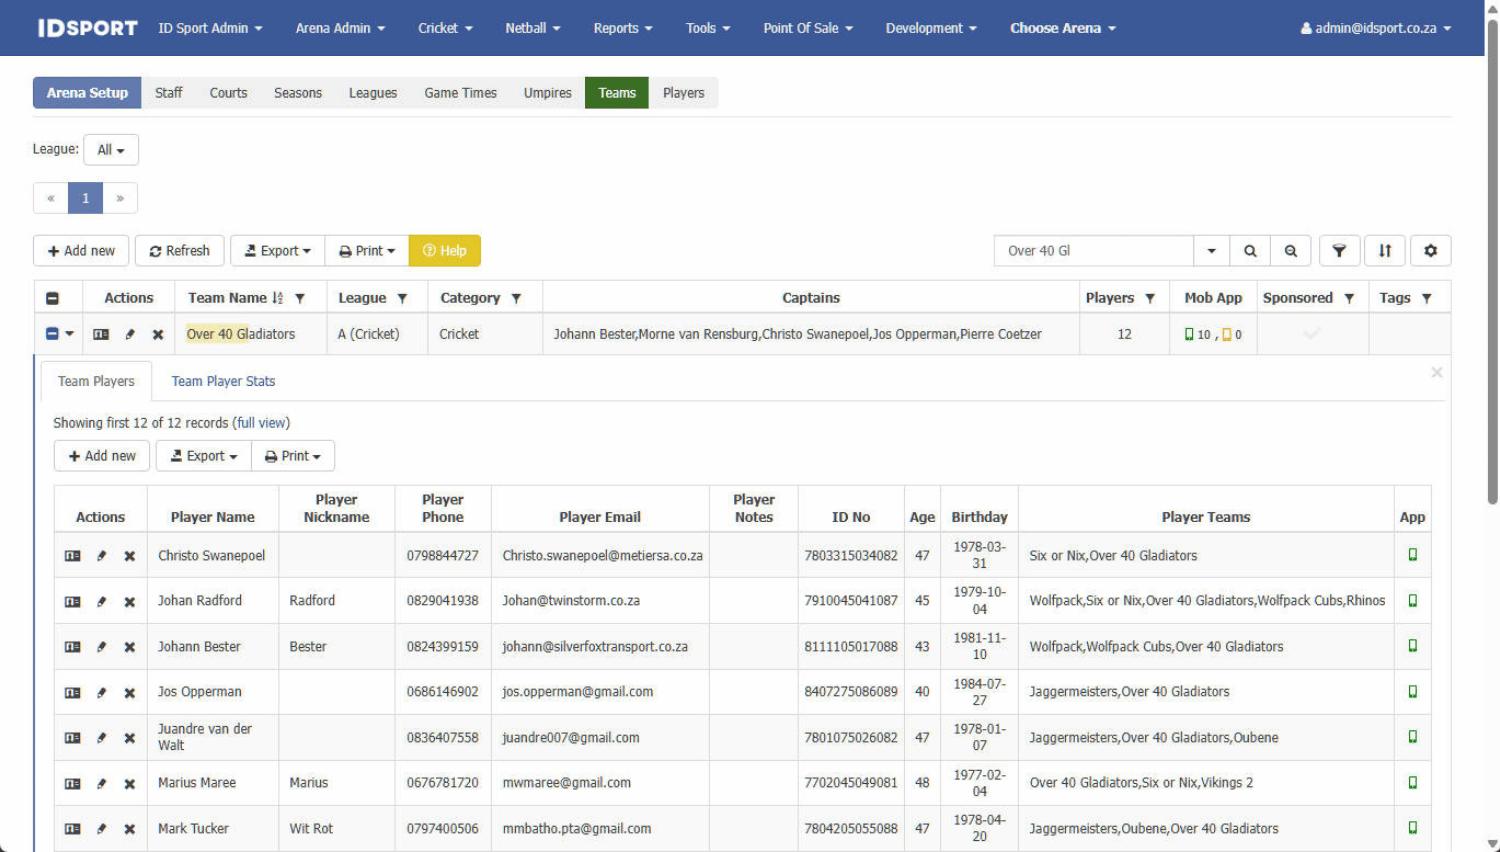Open the admin@idsport.co.za account menu

1376,28
